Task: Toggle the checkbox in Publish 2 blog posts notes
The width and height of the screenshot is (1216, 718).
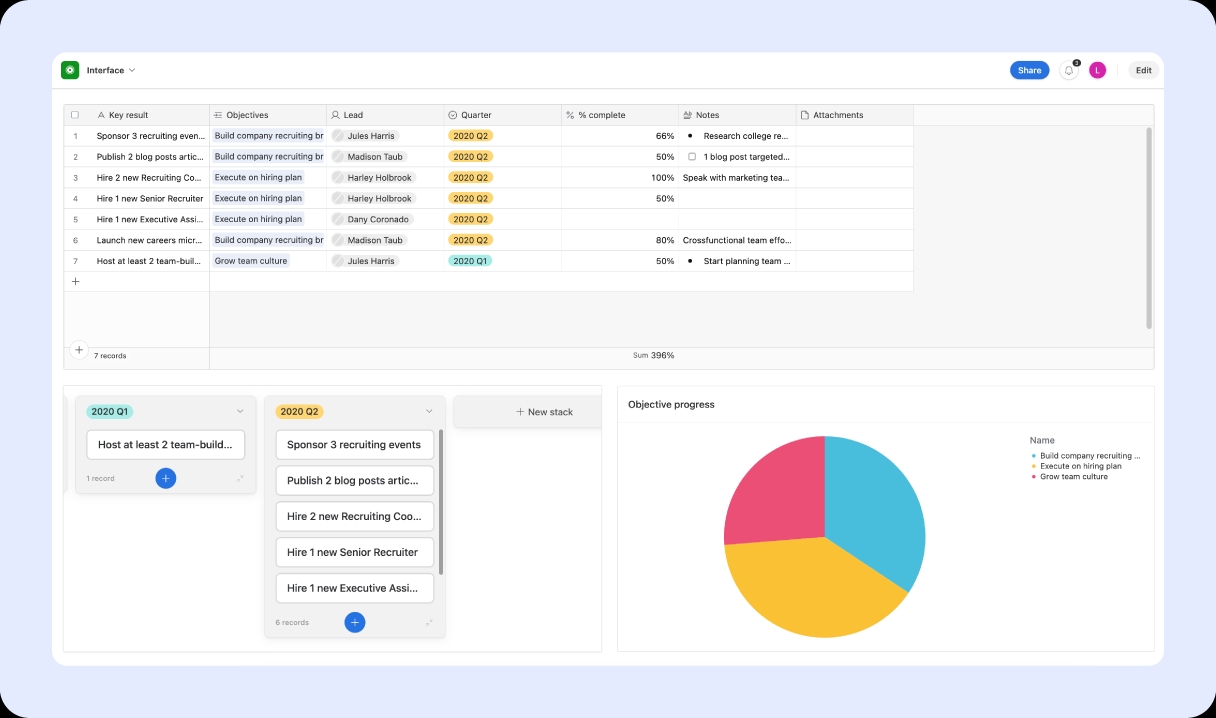Action: pyautogui.click(x=692, y=157)
